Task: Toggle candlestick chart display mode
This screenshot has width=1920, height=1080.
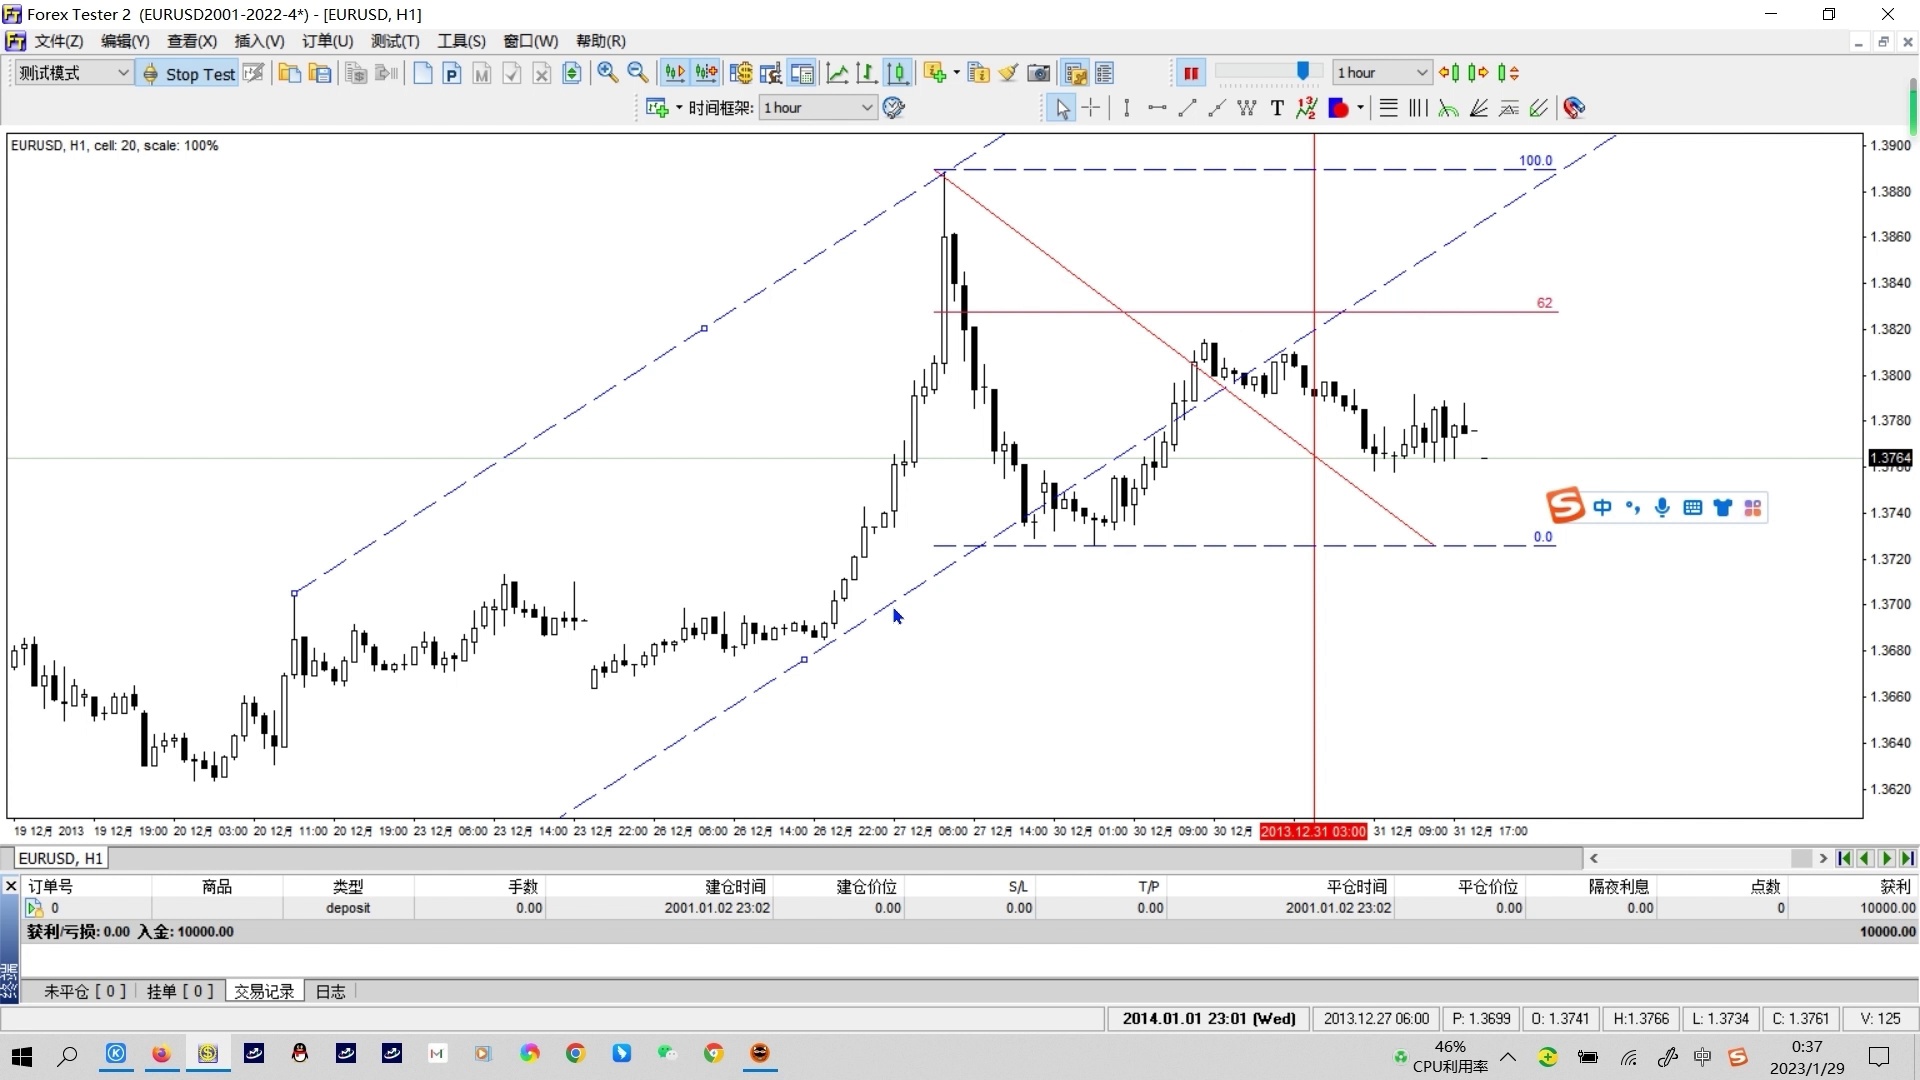Action: (898, 73)
